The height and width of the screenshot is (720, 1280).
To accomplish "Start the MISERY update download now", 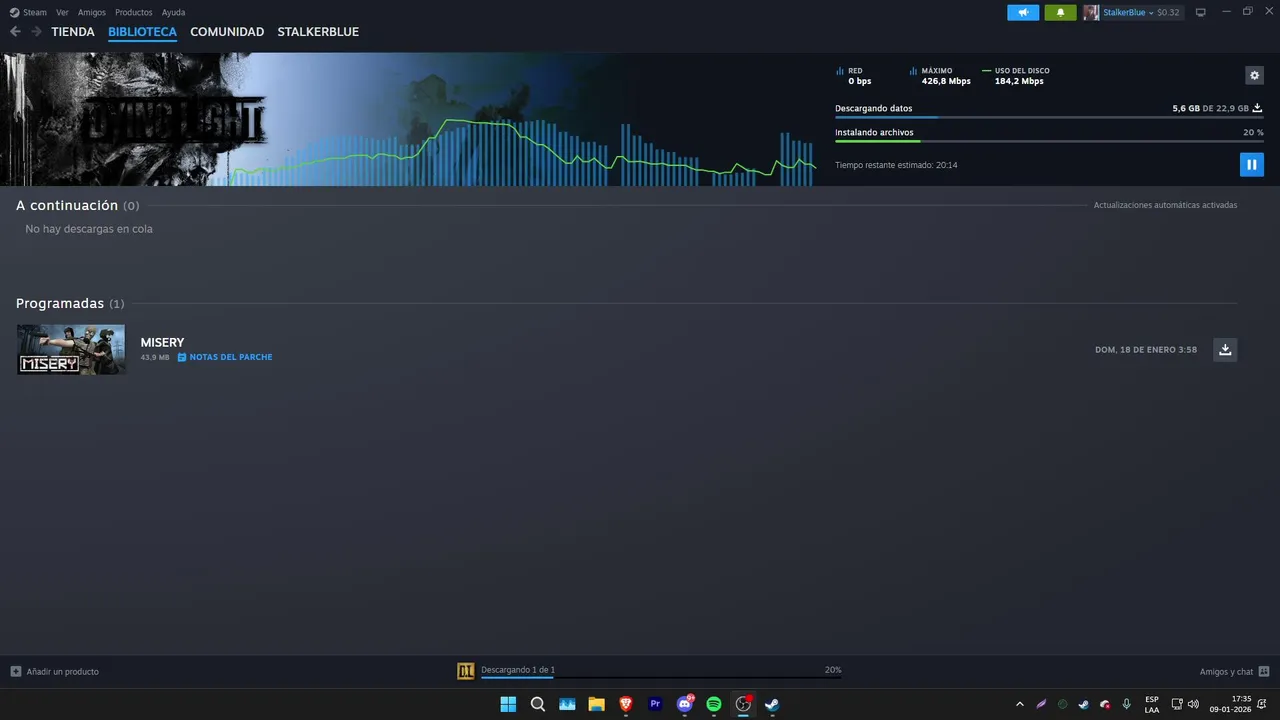I will [x=1225, y=349].
